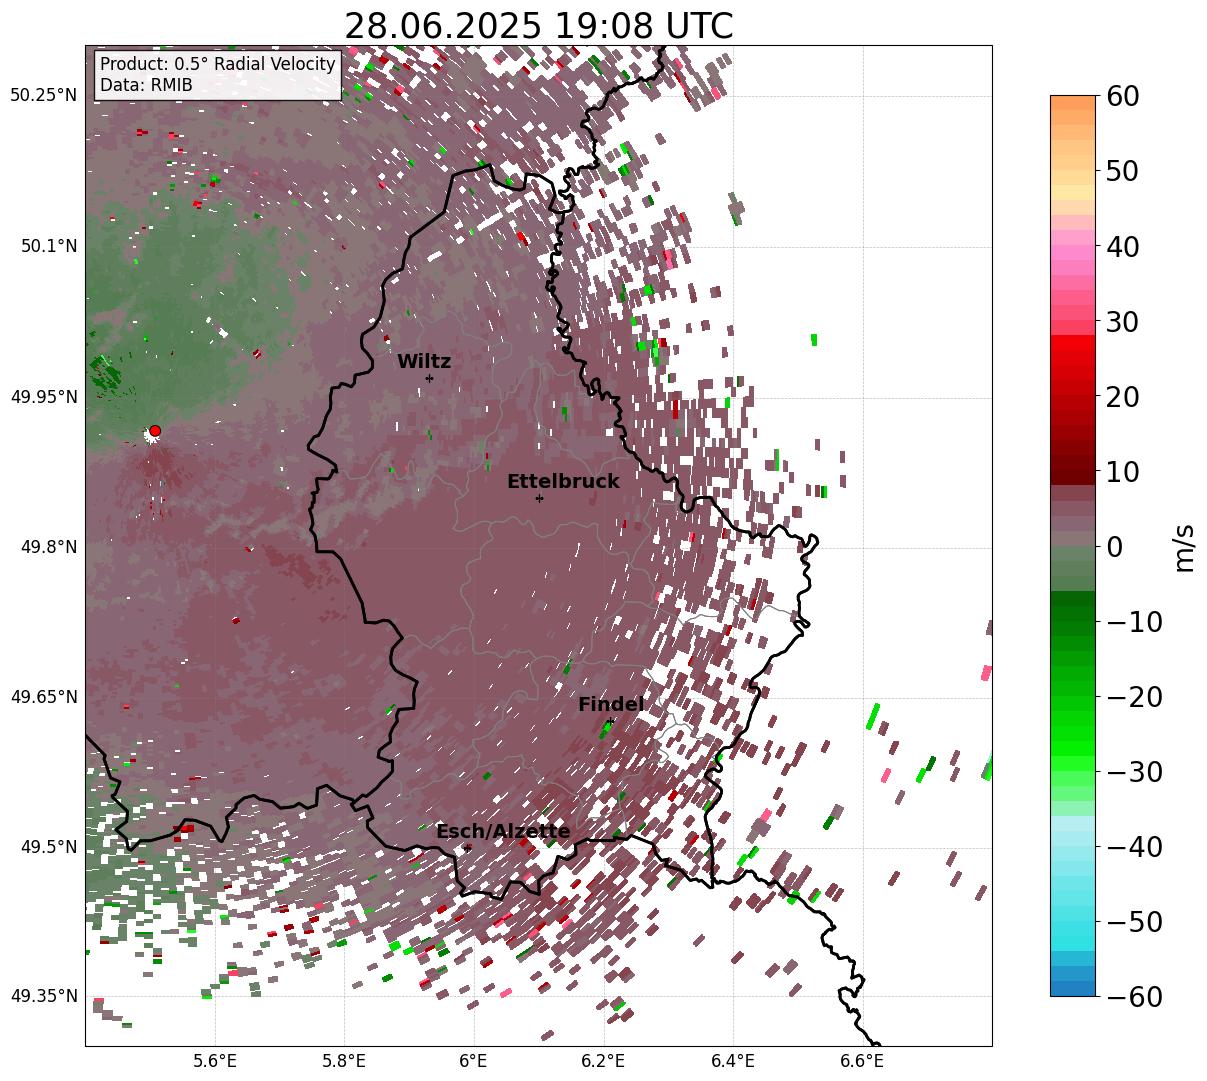Screen dimensions: 1207x1081
Task: Click the Data: RMIB text
Action: coord(146,86)
